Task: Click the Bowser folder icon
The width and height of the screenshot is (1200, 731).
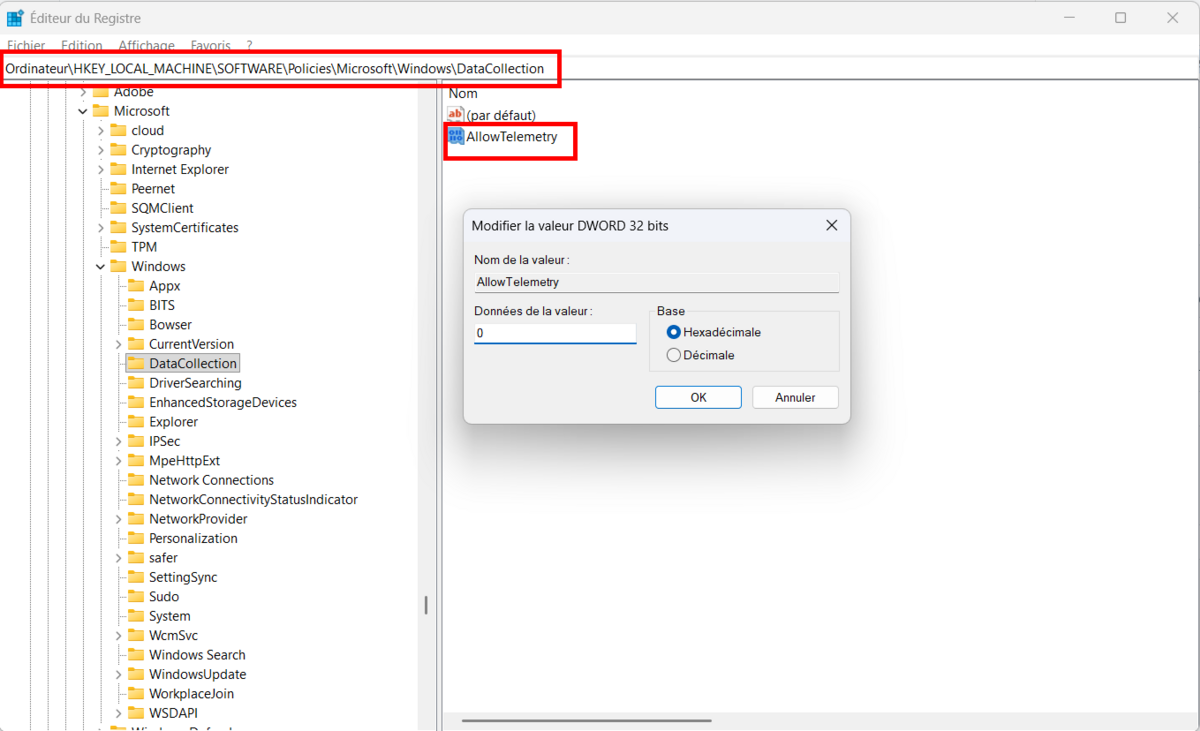Action: (135, 325)
